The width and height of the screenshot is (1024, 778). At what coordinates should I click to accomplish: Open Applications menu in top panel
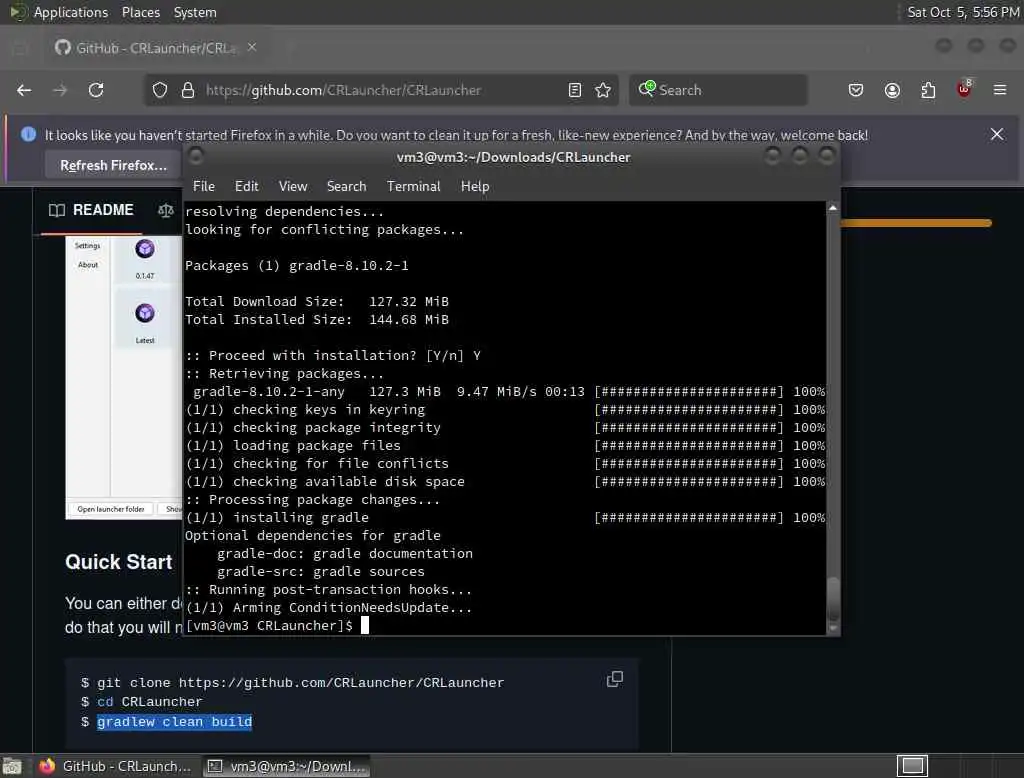click(x=71, y=12)
